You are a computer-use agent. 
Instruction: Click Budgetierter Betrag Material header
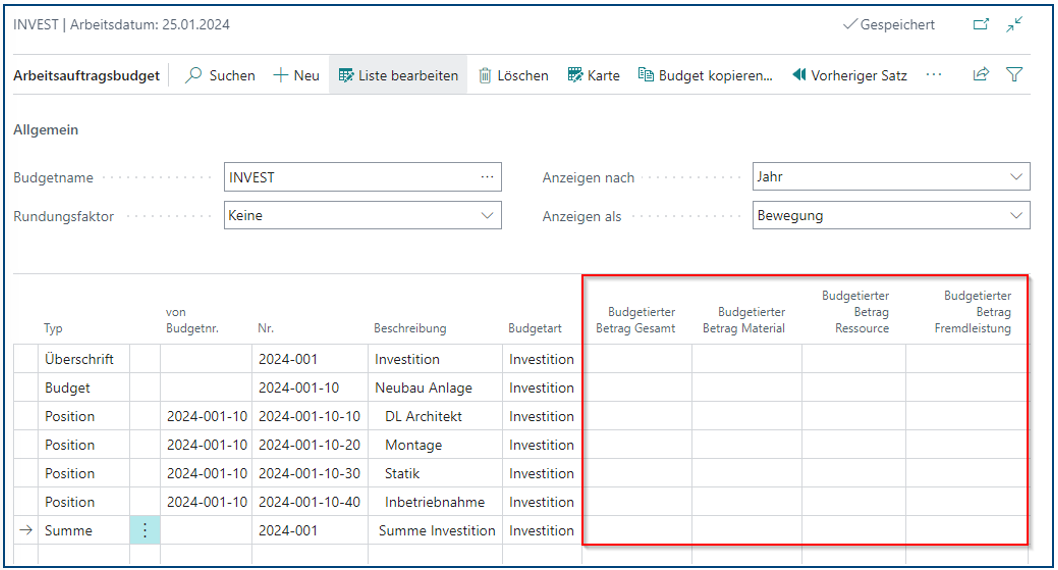pyautogui.click(x=744, y=320)
